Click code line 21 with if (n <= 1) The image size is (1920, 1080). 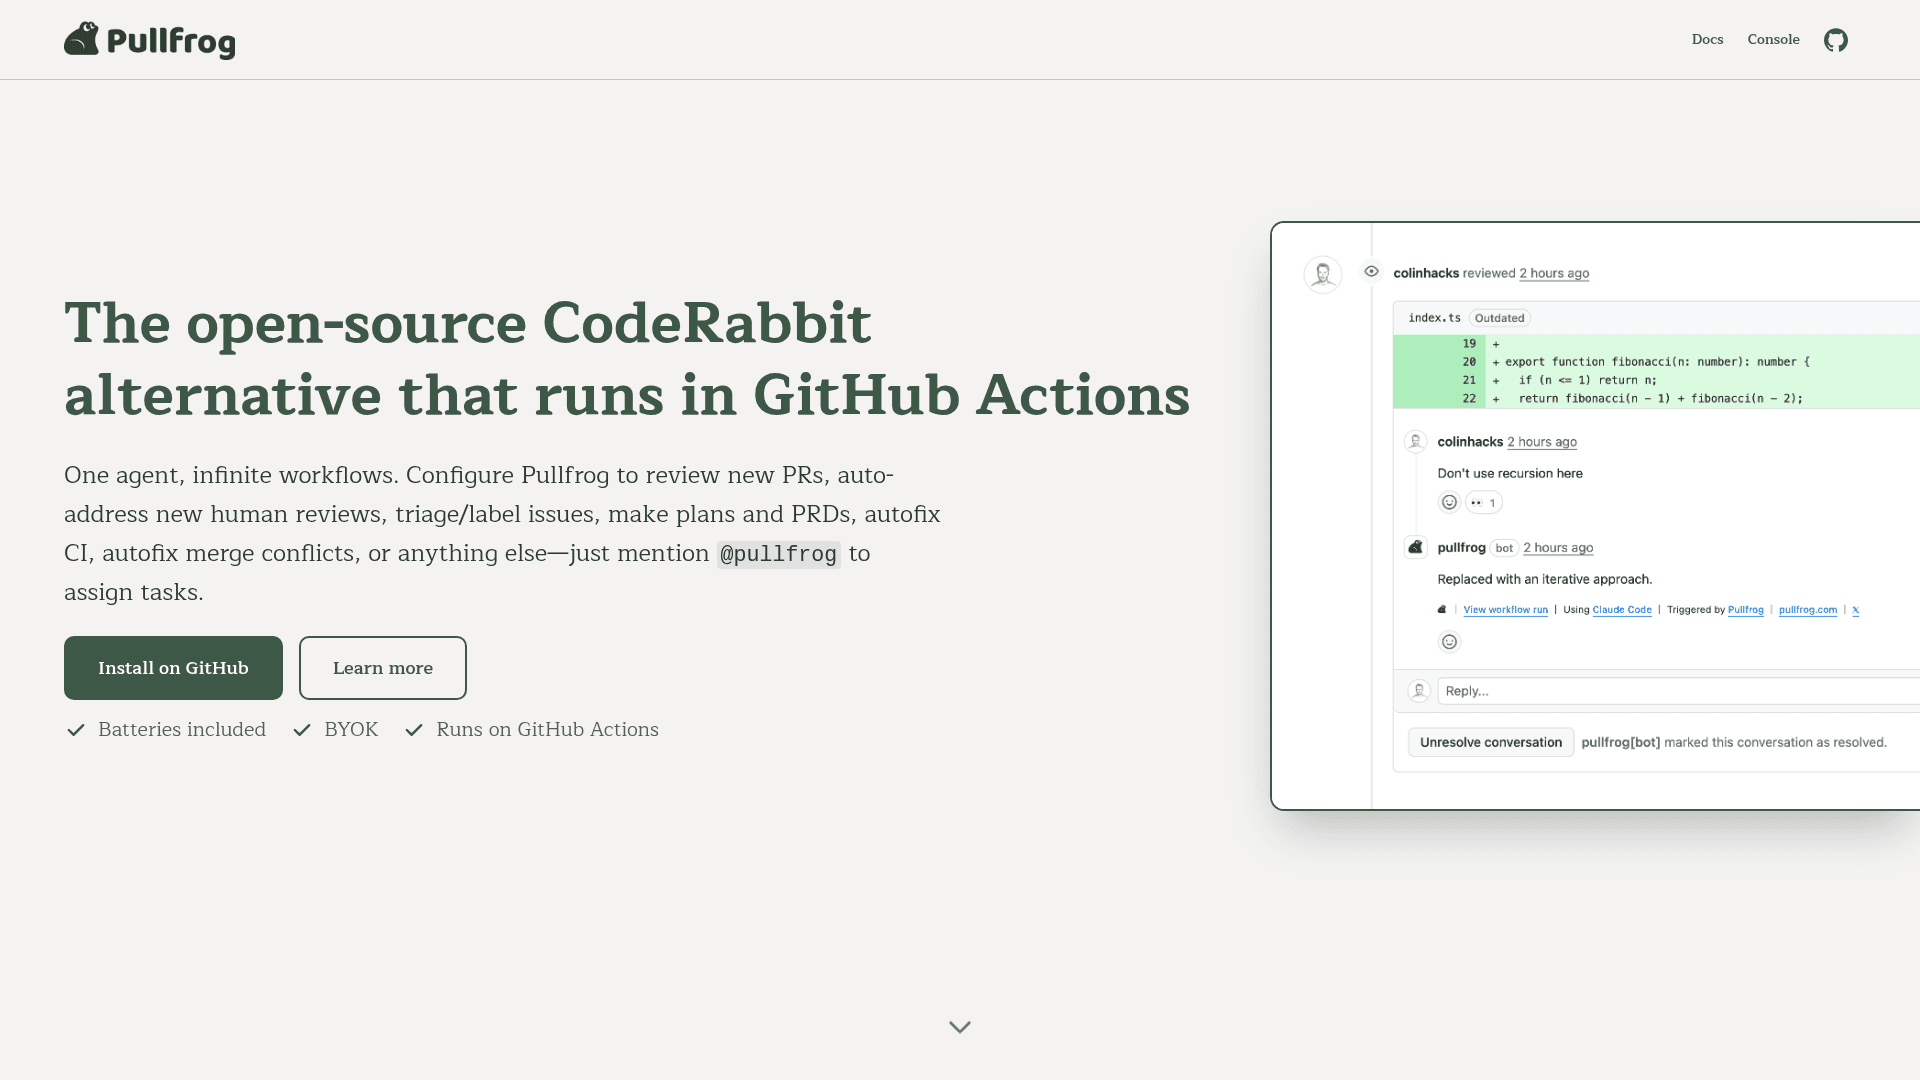1656,380
